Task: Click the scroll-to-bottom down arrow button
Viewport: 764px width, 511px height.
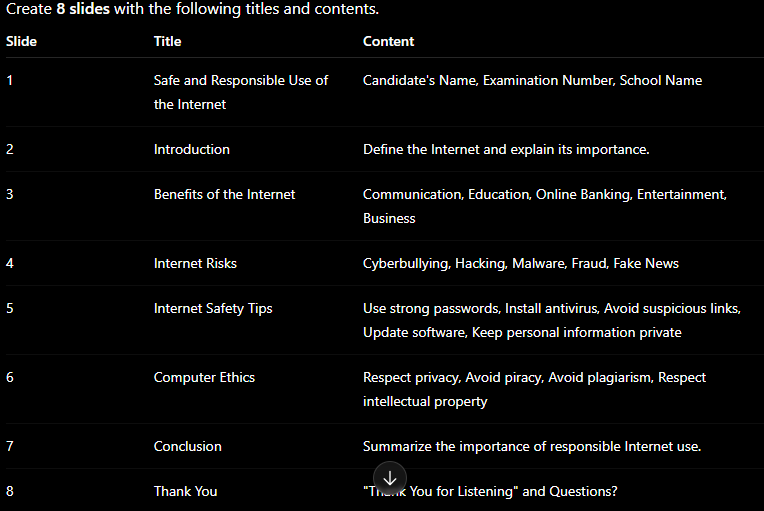Action: pyautogui.click(x=390, y=478)
